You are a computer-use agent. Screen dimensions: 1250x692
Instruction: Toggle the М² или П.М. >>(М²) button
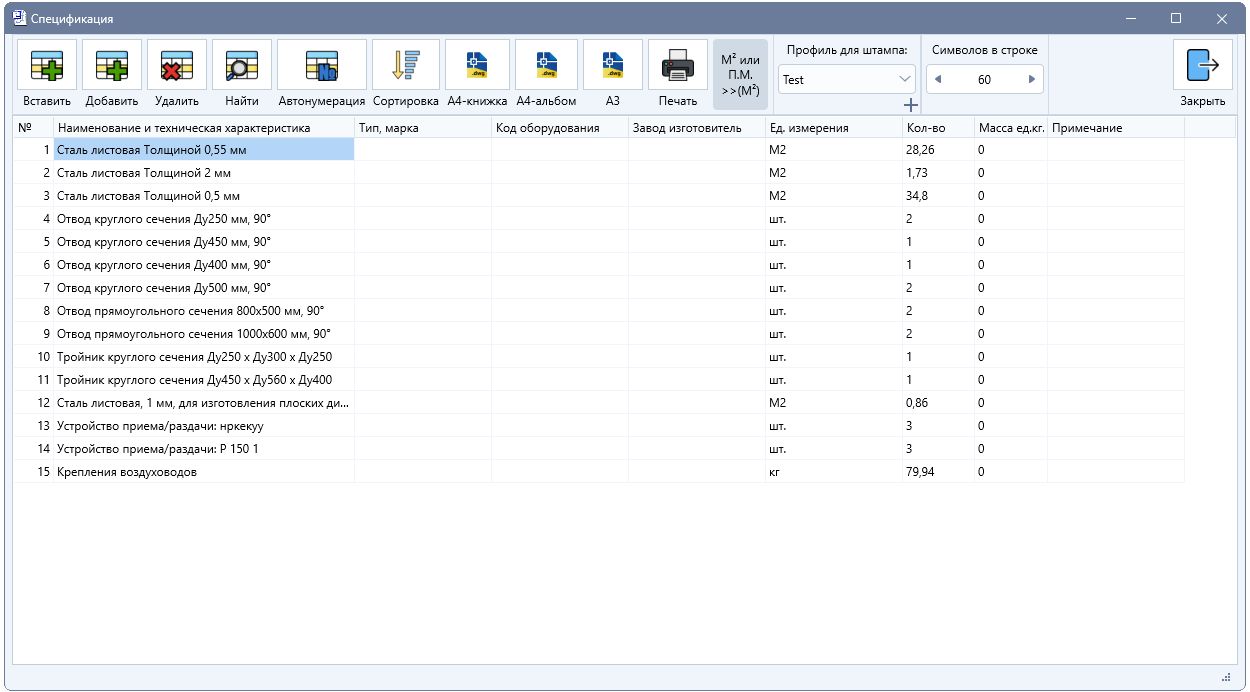(740, 75)
